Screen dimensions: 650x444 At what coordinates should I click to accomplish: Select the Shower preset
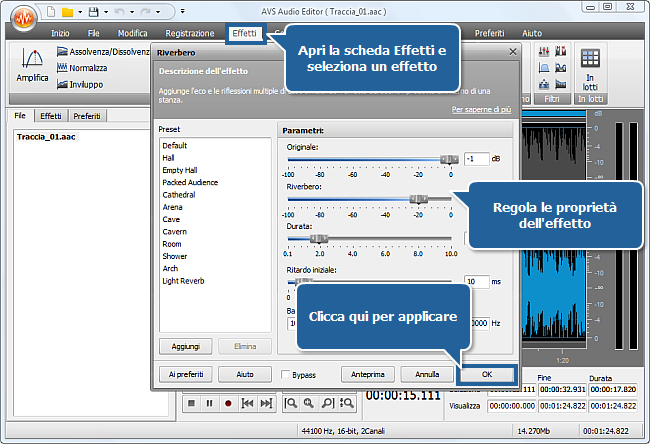[175, 256]
